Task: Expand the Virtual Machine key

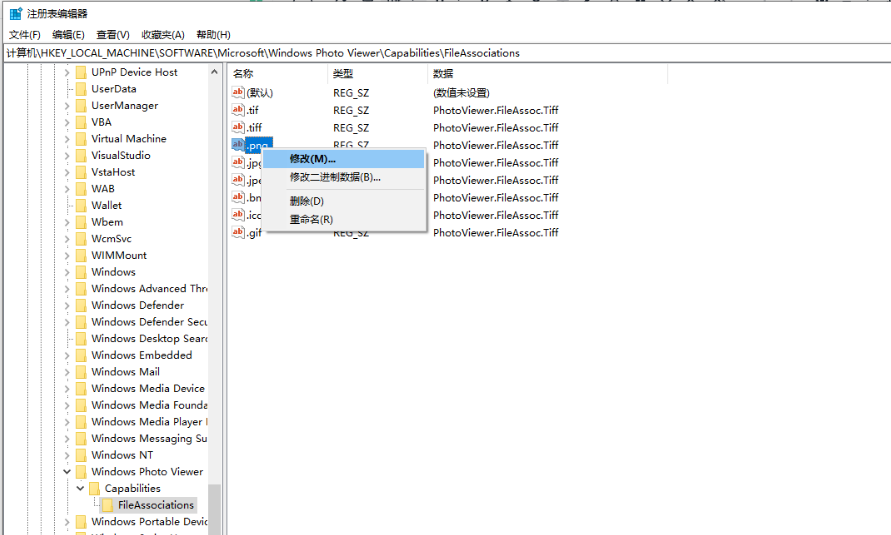Action: click(x=67, y=139)
